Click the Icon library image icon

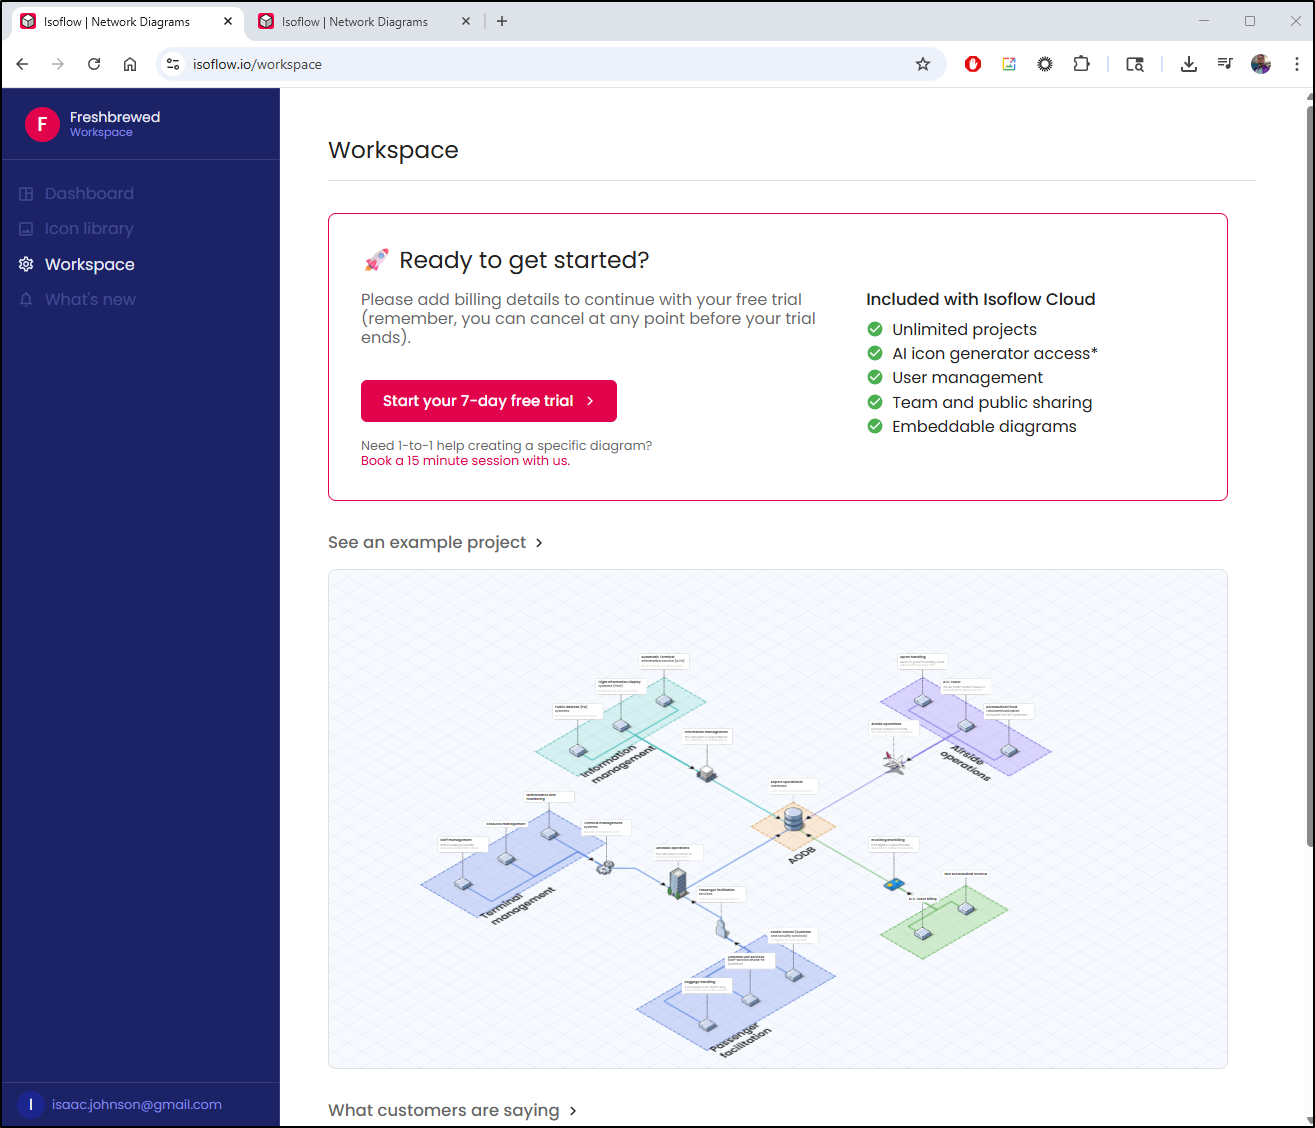[x=26, y=229]
